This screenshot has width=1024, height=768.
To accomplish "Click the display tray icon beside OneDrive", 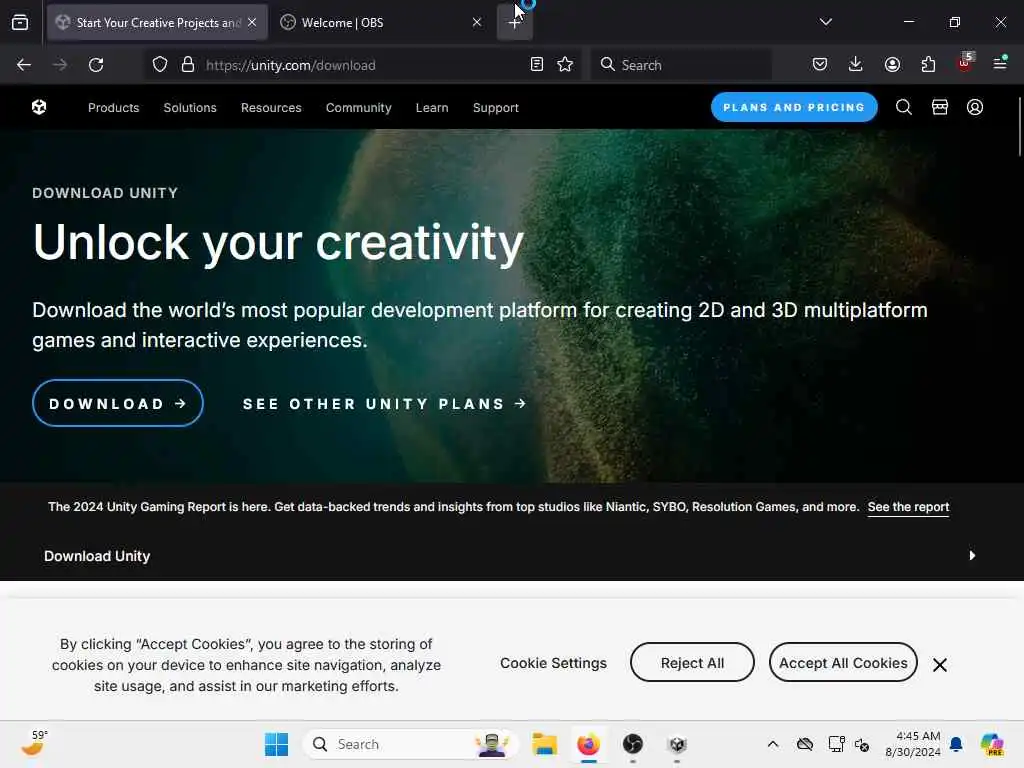I will pyautogui.click(x=836, y=744).
